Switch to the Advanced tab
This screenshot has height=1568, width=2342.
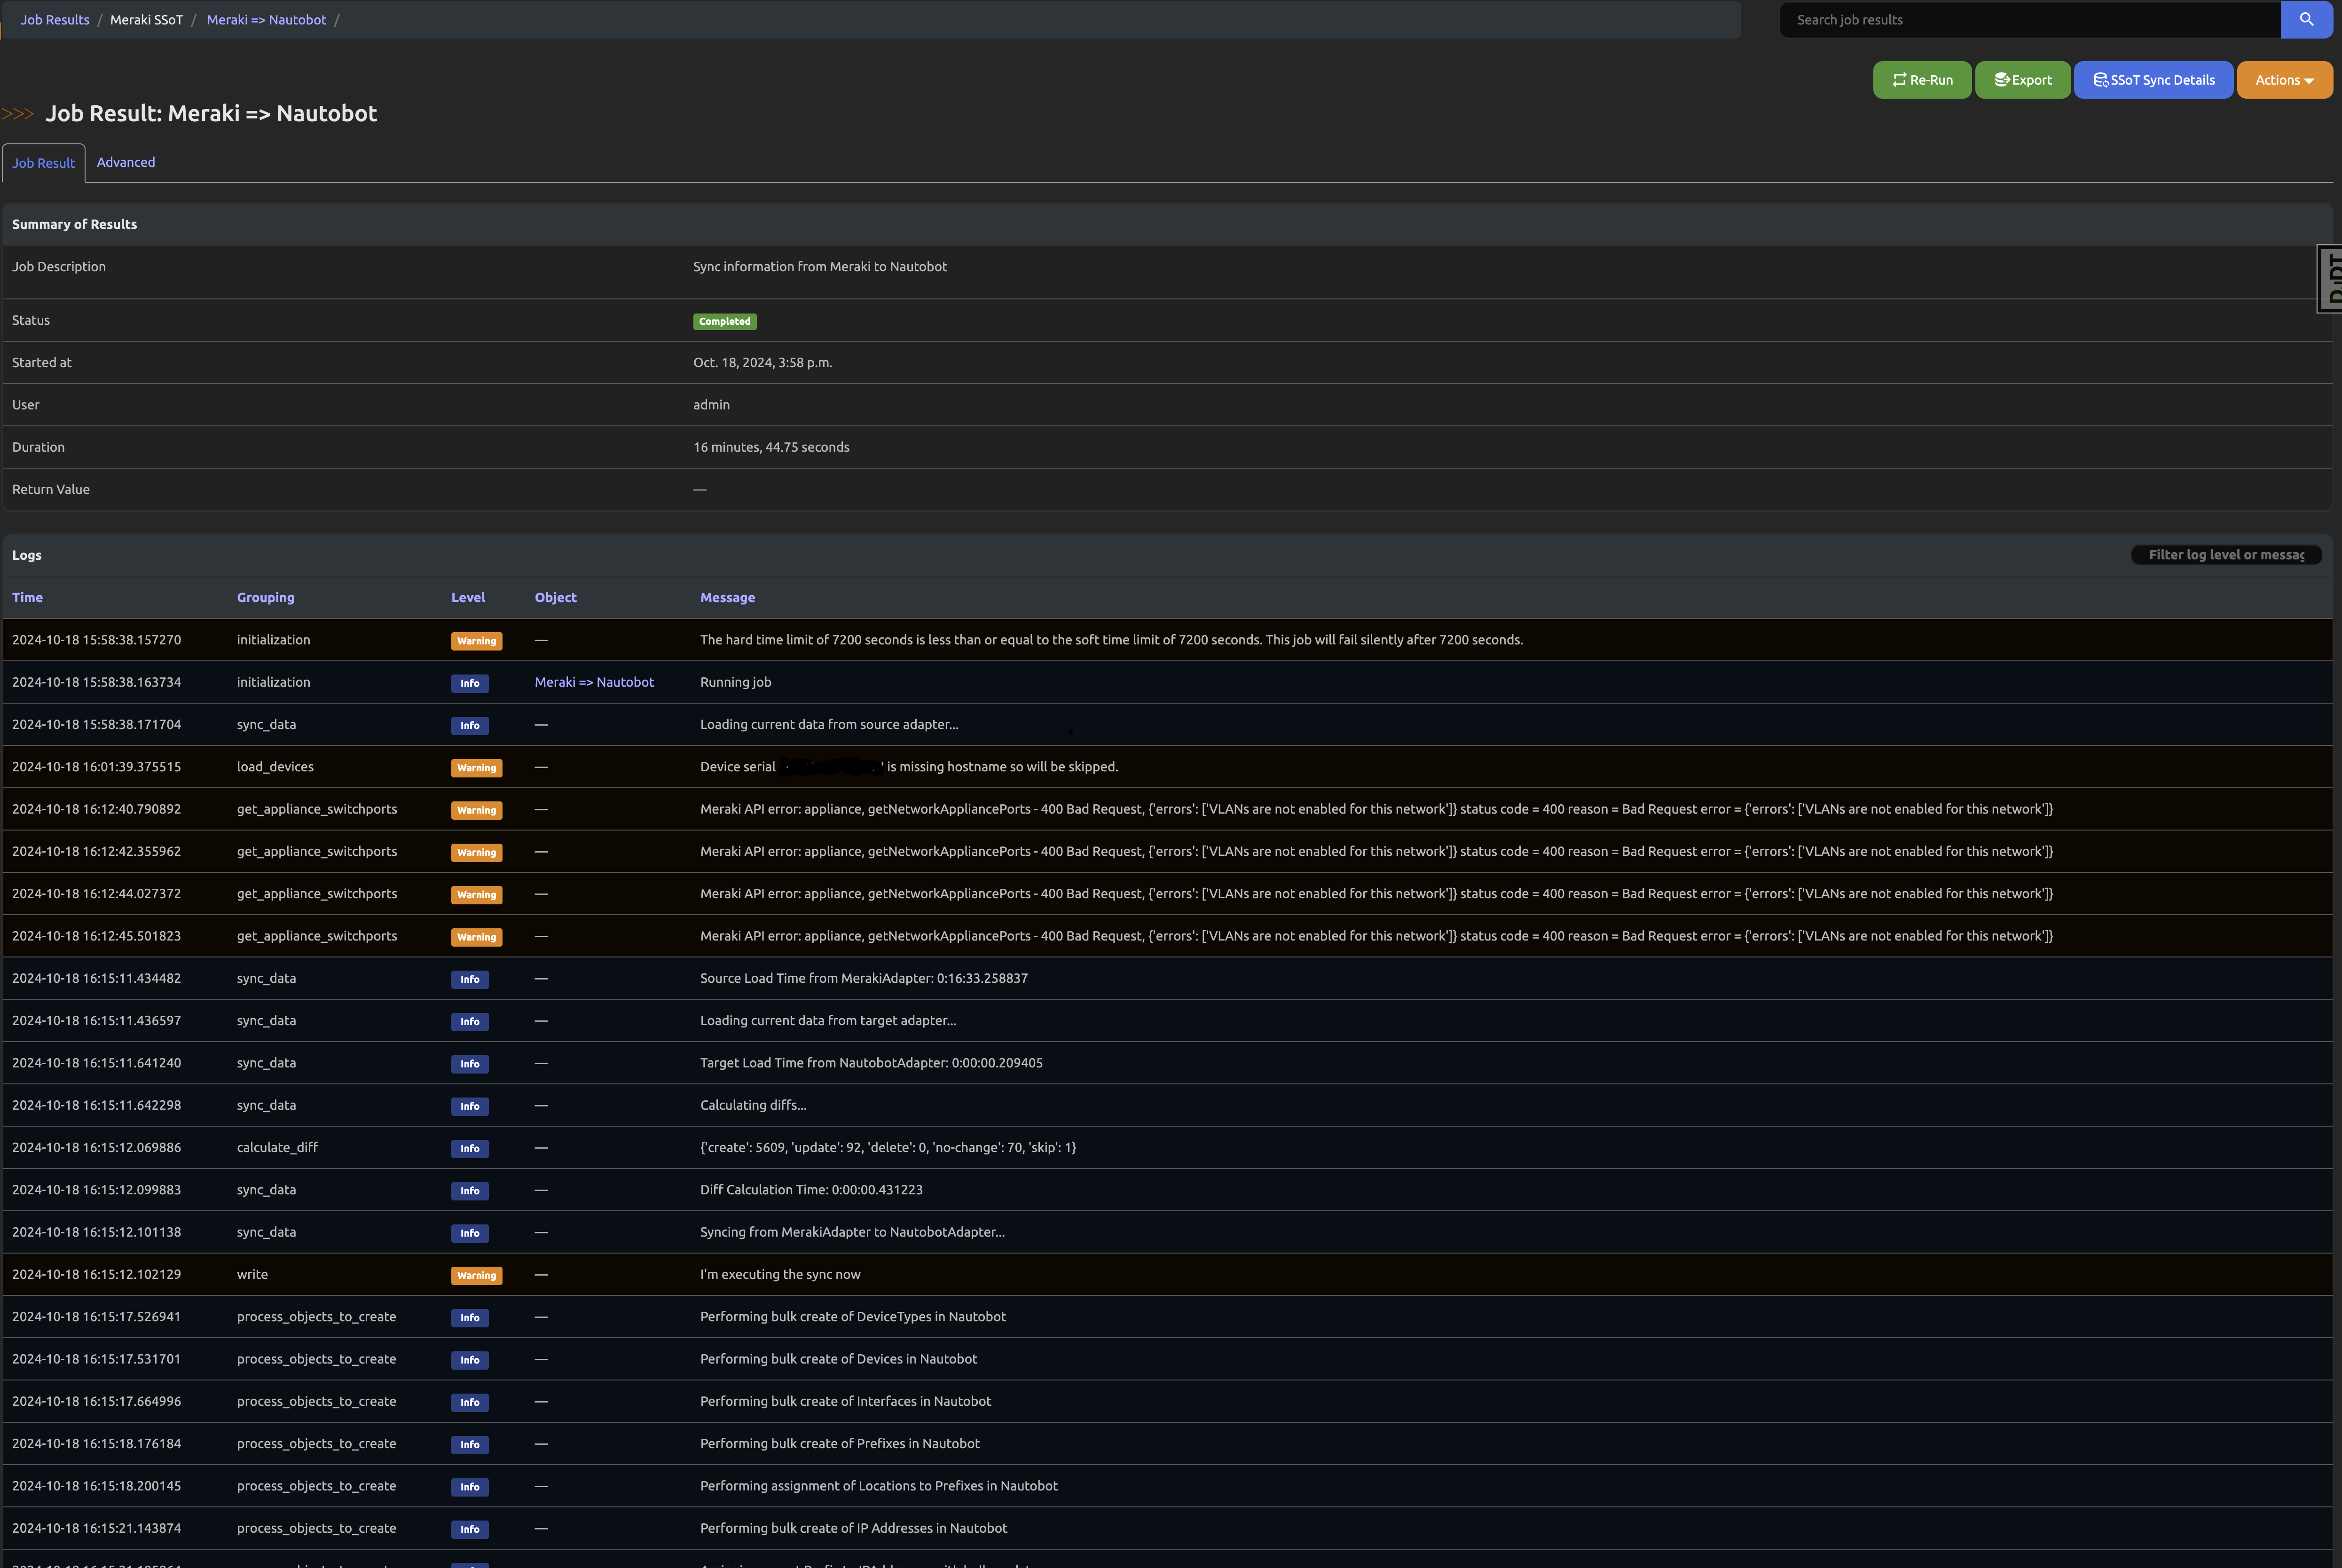126,162
